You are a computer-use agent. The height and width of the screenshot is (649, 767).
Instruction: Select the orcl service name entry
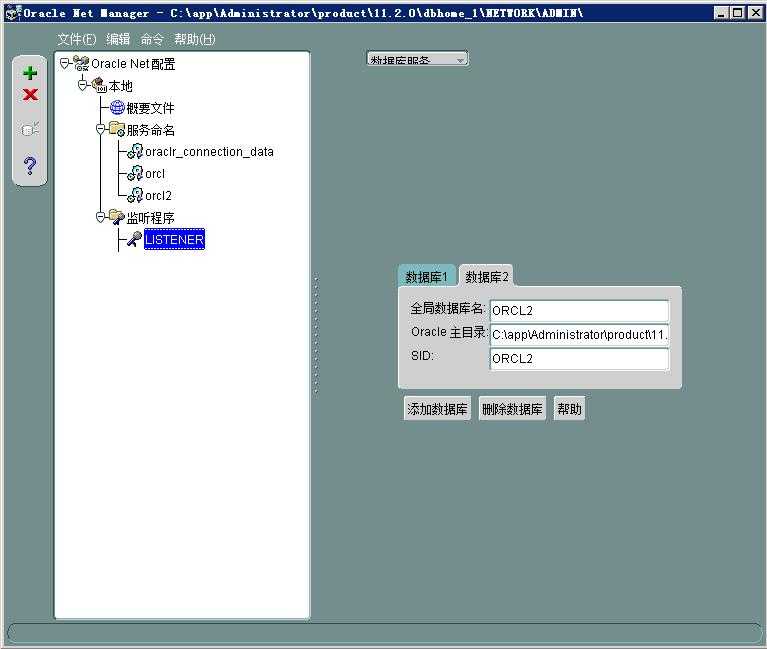[x=155, y=174]
